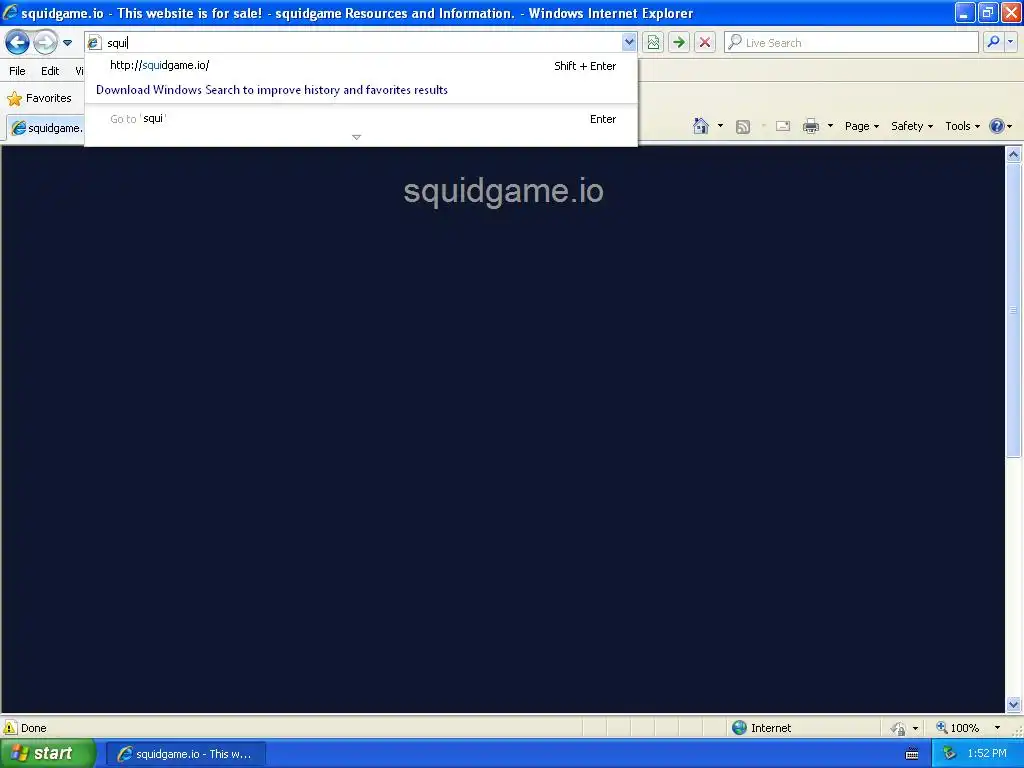Open the security status dropdown arrow
1024x768 pixels.
[x=916, y=728]
